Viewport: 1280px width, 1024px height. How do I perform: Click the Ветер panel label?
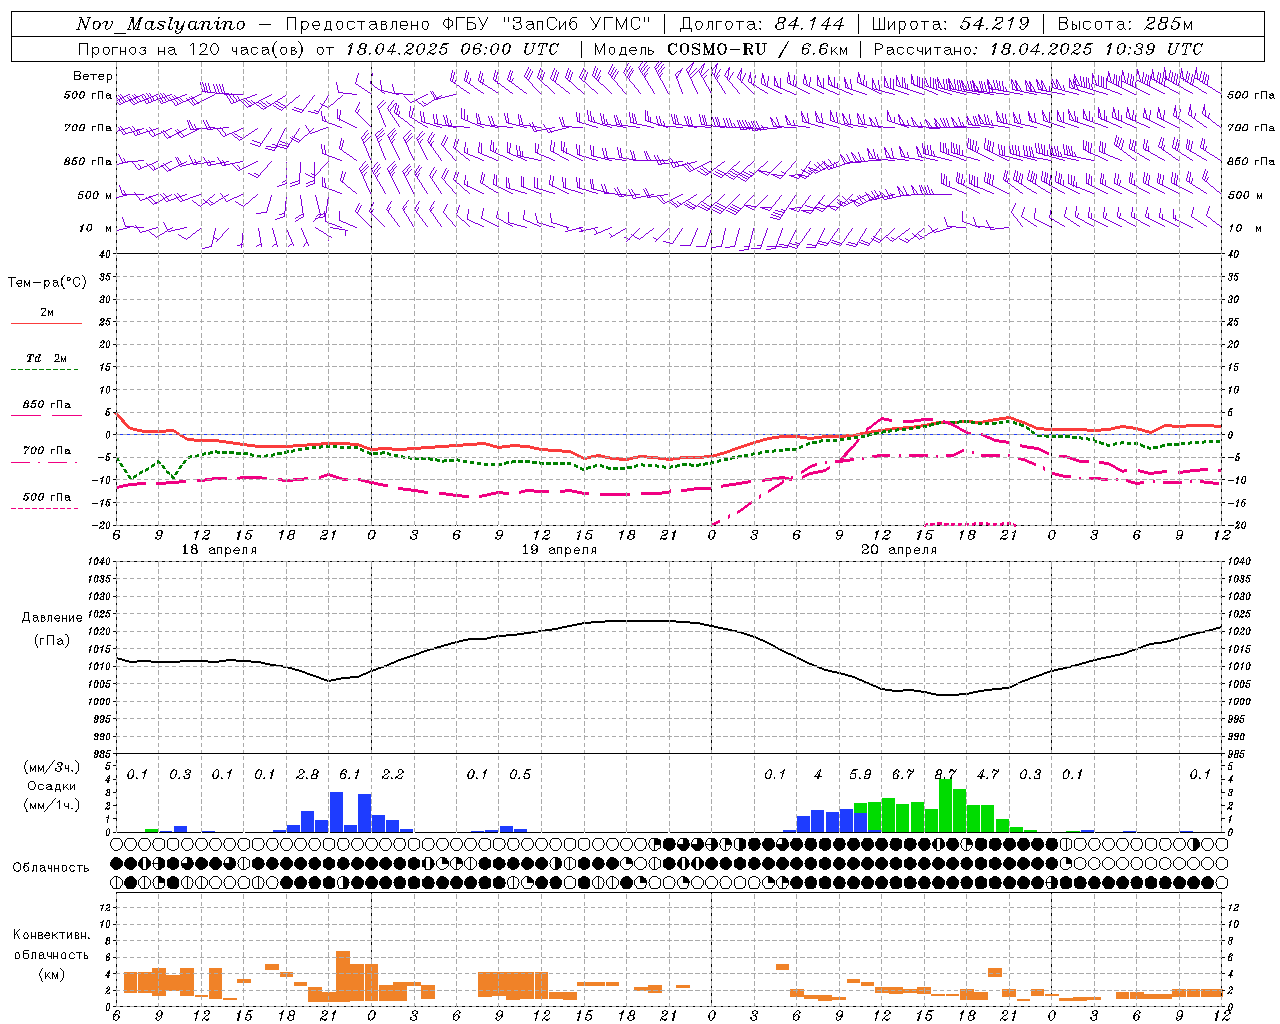point(93,76)
